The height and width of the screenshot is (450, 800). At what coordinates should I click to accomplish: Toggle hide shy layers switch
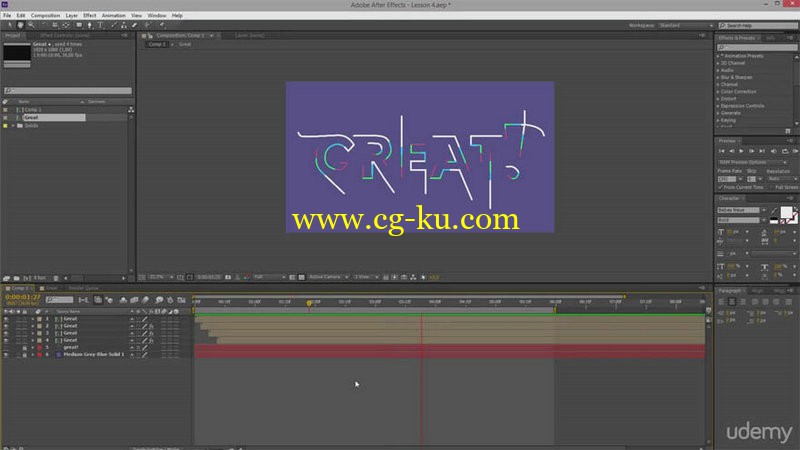click(x=123, y=300)
